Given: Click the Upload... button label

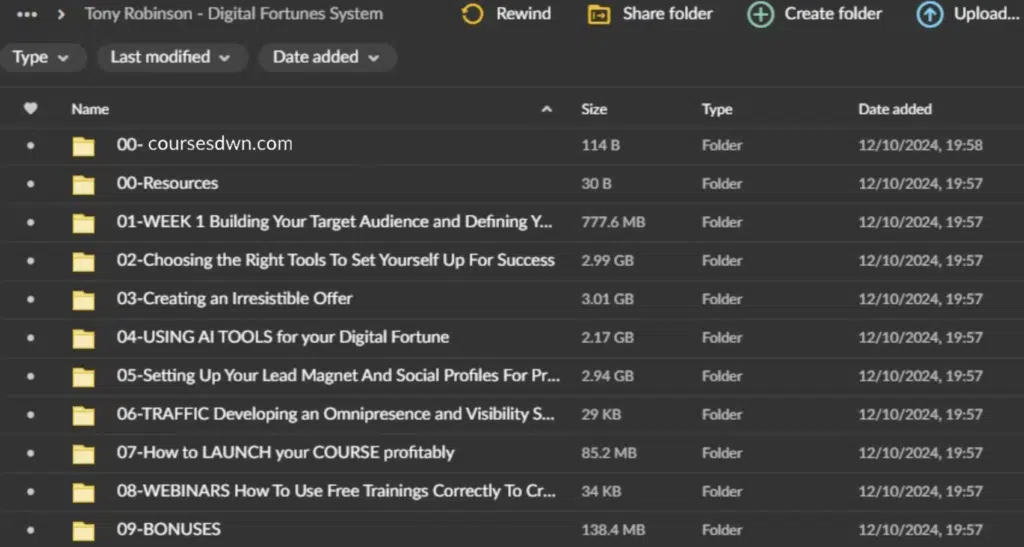Looking at the screenshot, I should click(987, 14).
